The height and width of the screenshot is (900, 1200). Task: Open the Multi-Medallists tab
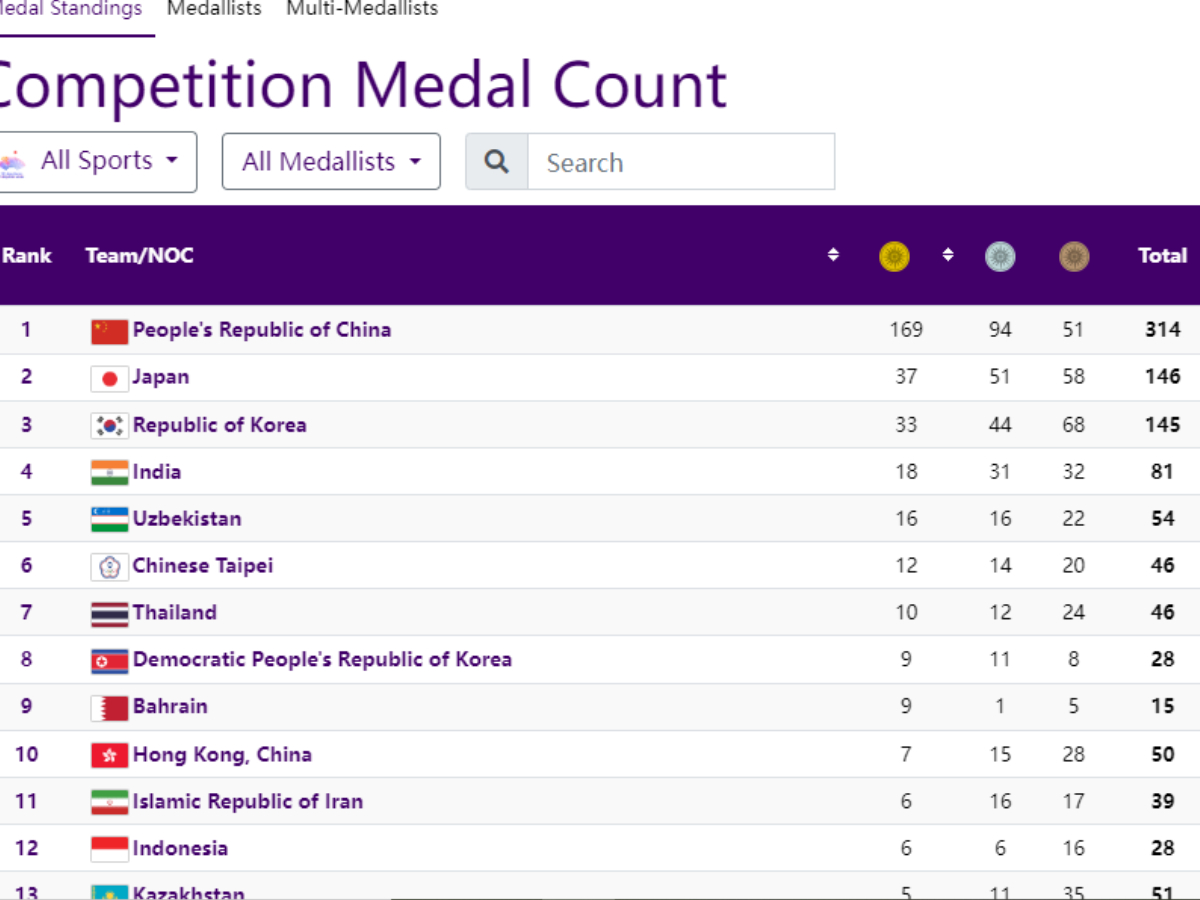click(x=361, y=8)
